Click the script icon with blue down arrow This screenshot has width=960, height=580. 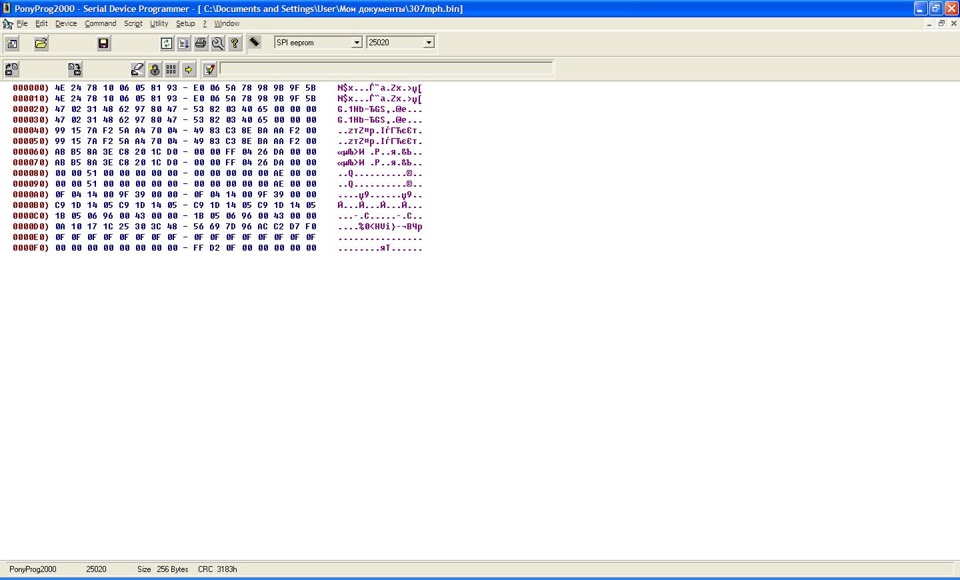[184, 43]
